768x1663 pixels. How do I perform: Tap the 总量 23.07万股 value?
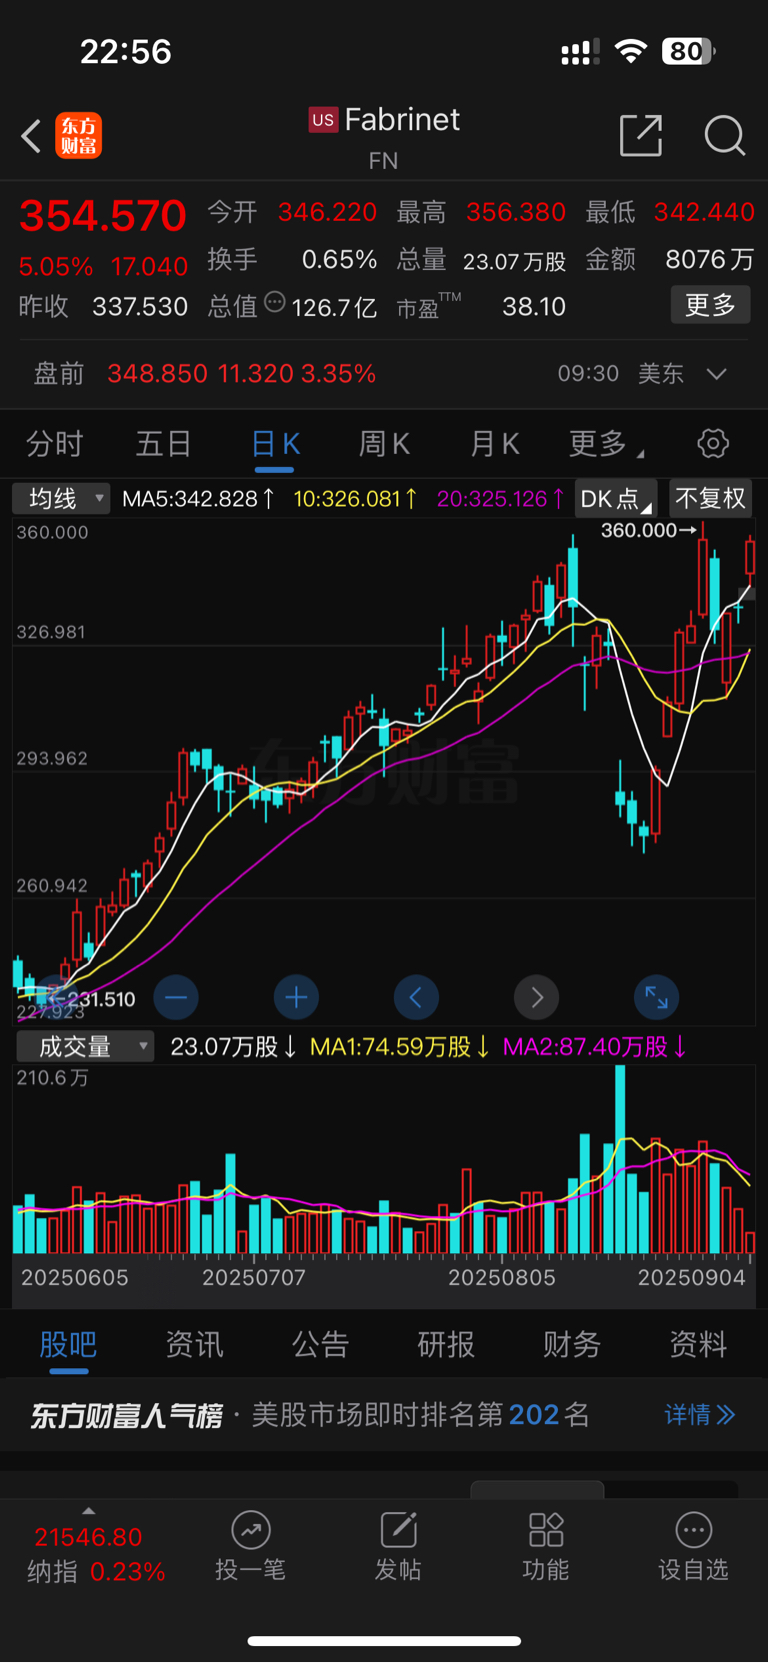pos(514,262)
